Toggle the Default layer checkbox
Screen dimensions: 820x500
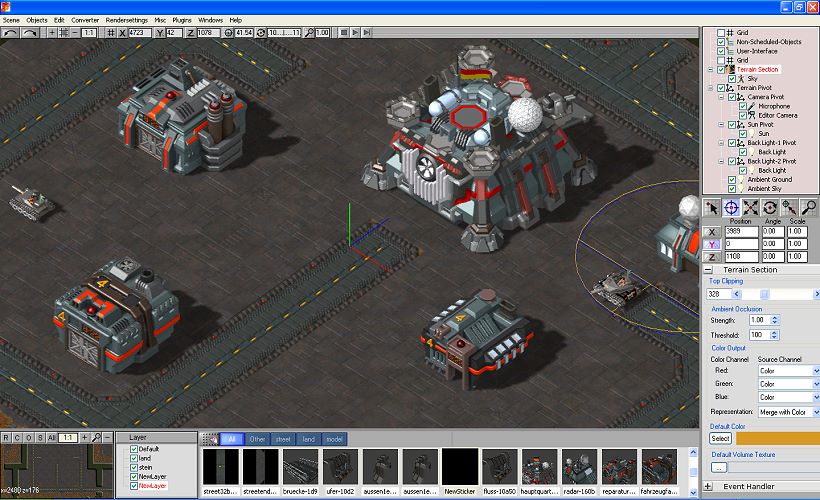point(134,449)
